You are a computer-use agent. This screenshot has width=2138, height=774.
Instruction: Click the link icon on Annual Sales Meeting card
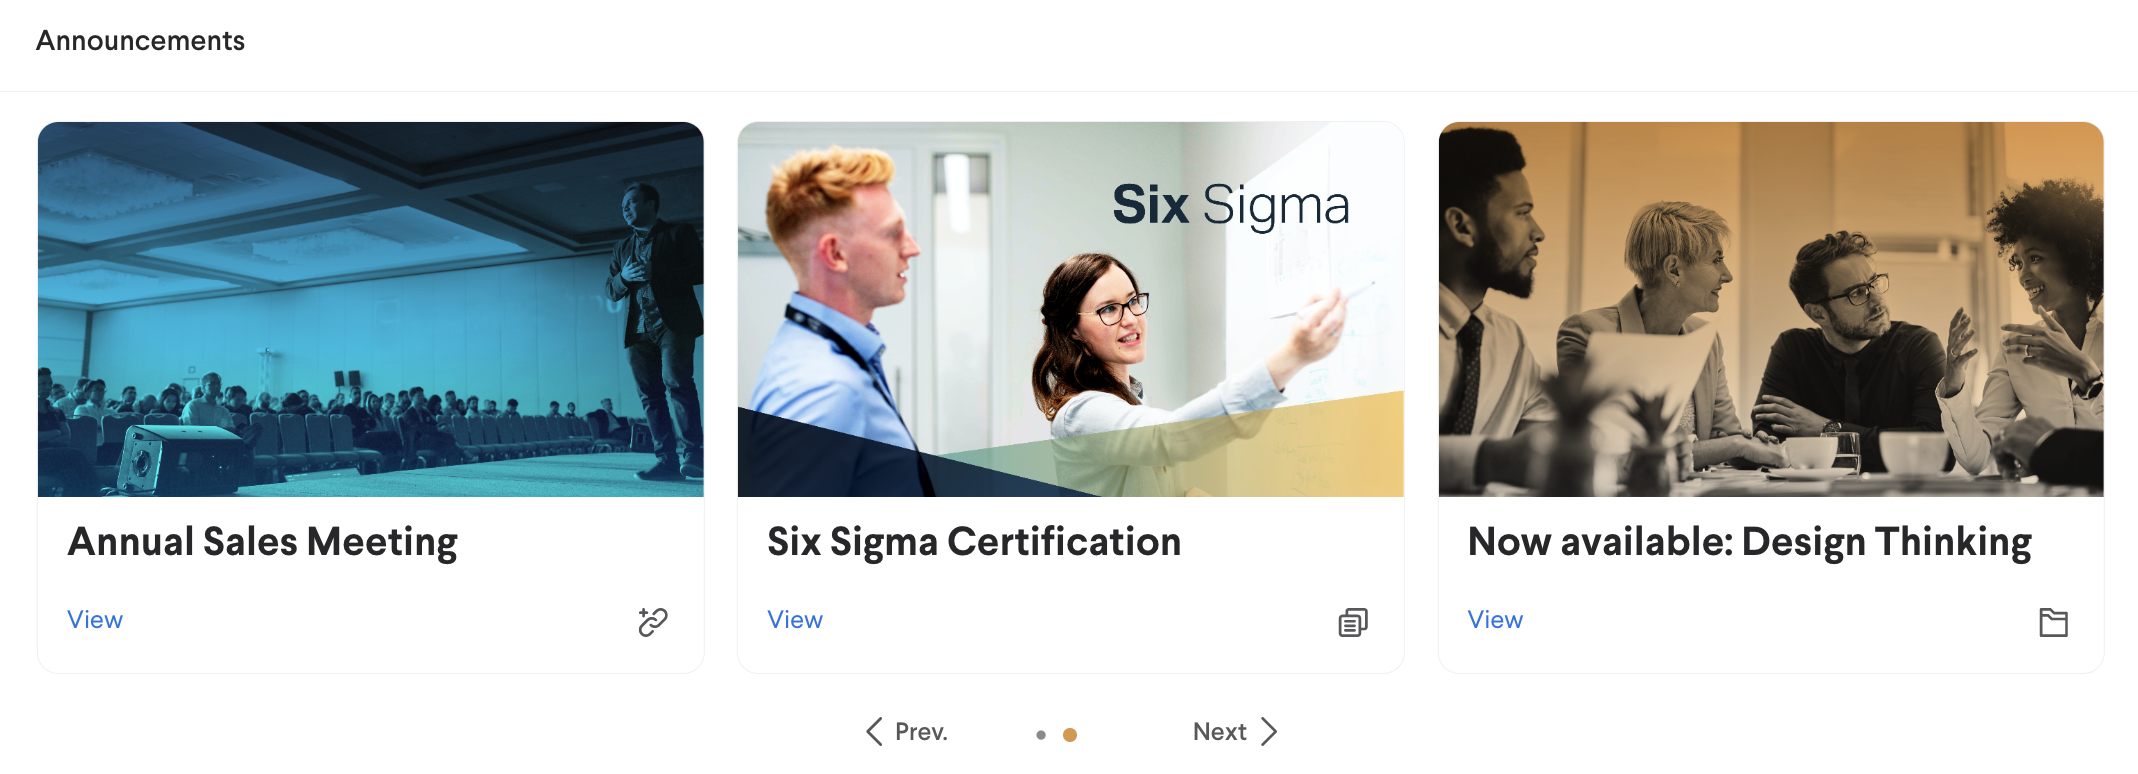point(653,622)
